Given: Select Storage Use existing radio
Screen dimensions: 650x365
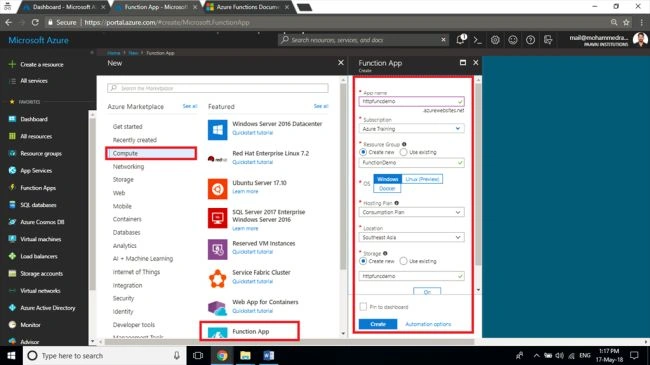Looking at the screenshot, I should click(x=403, y=261).
